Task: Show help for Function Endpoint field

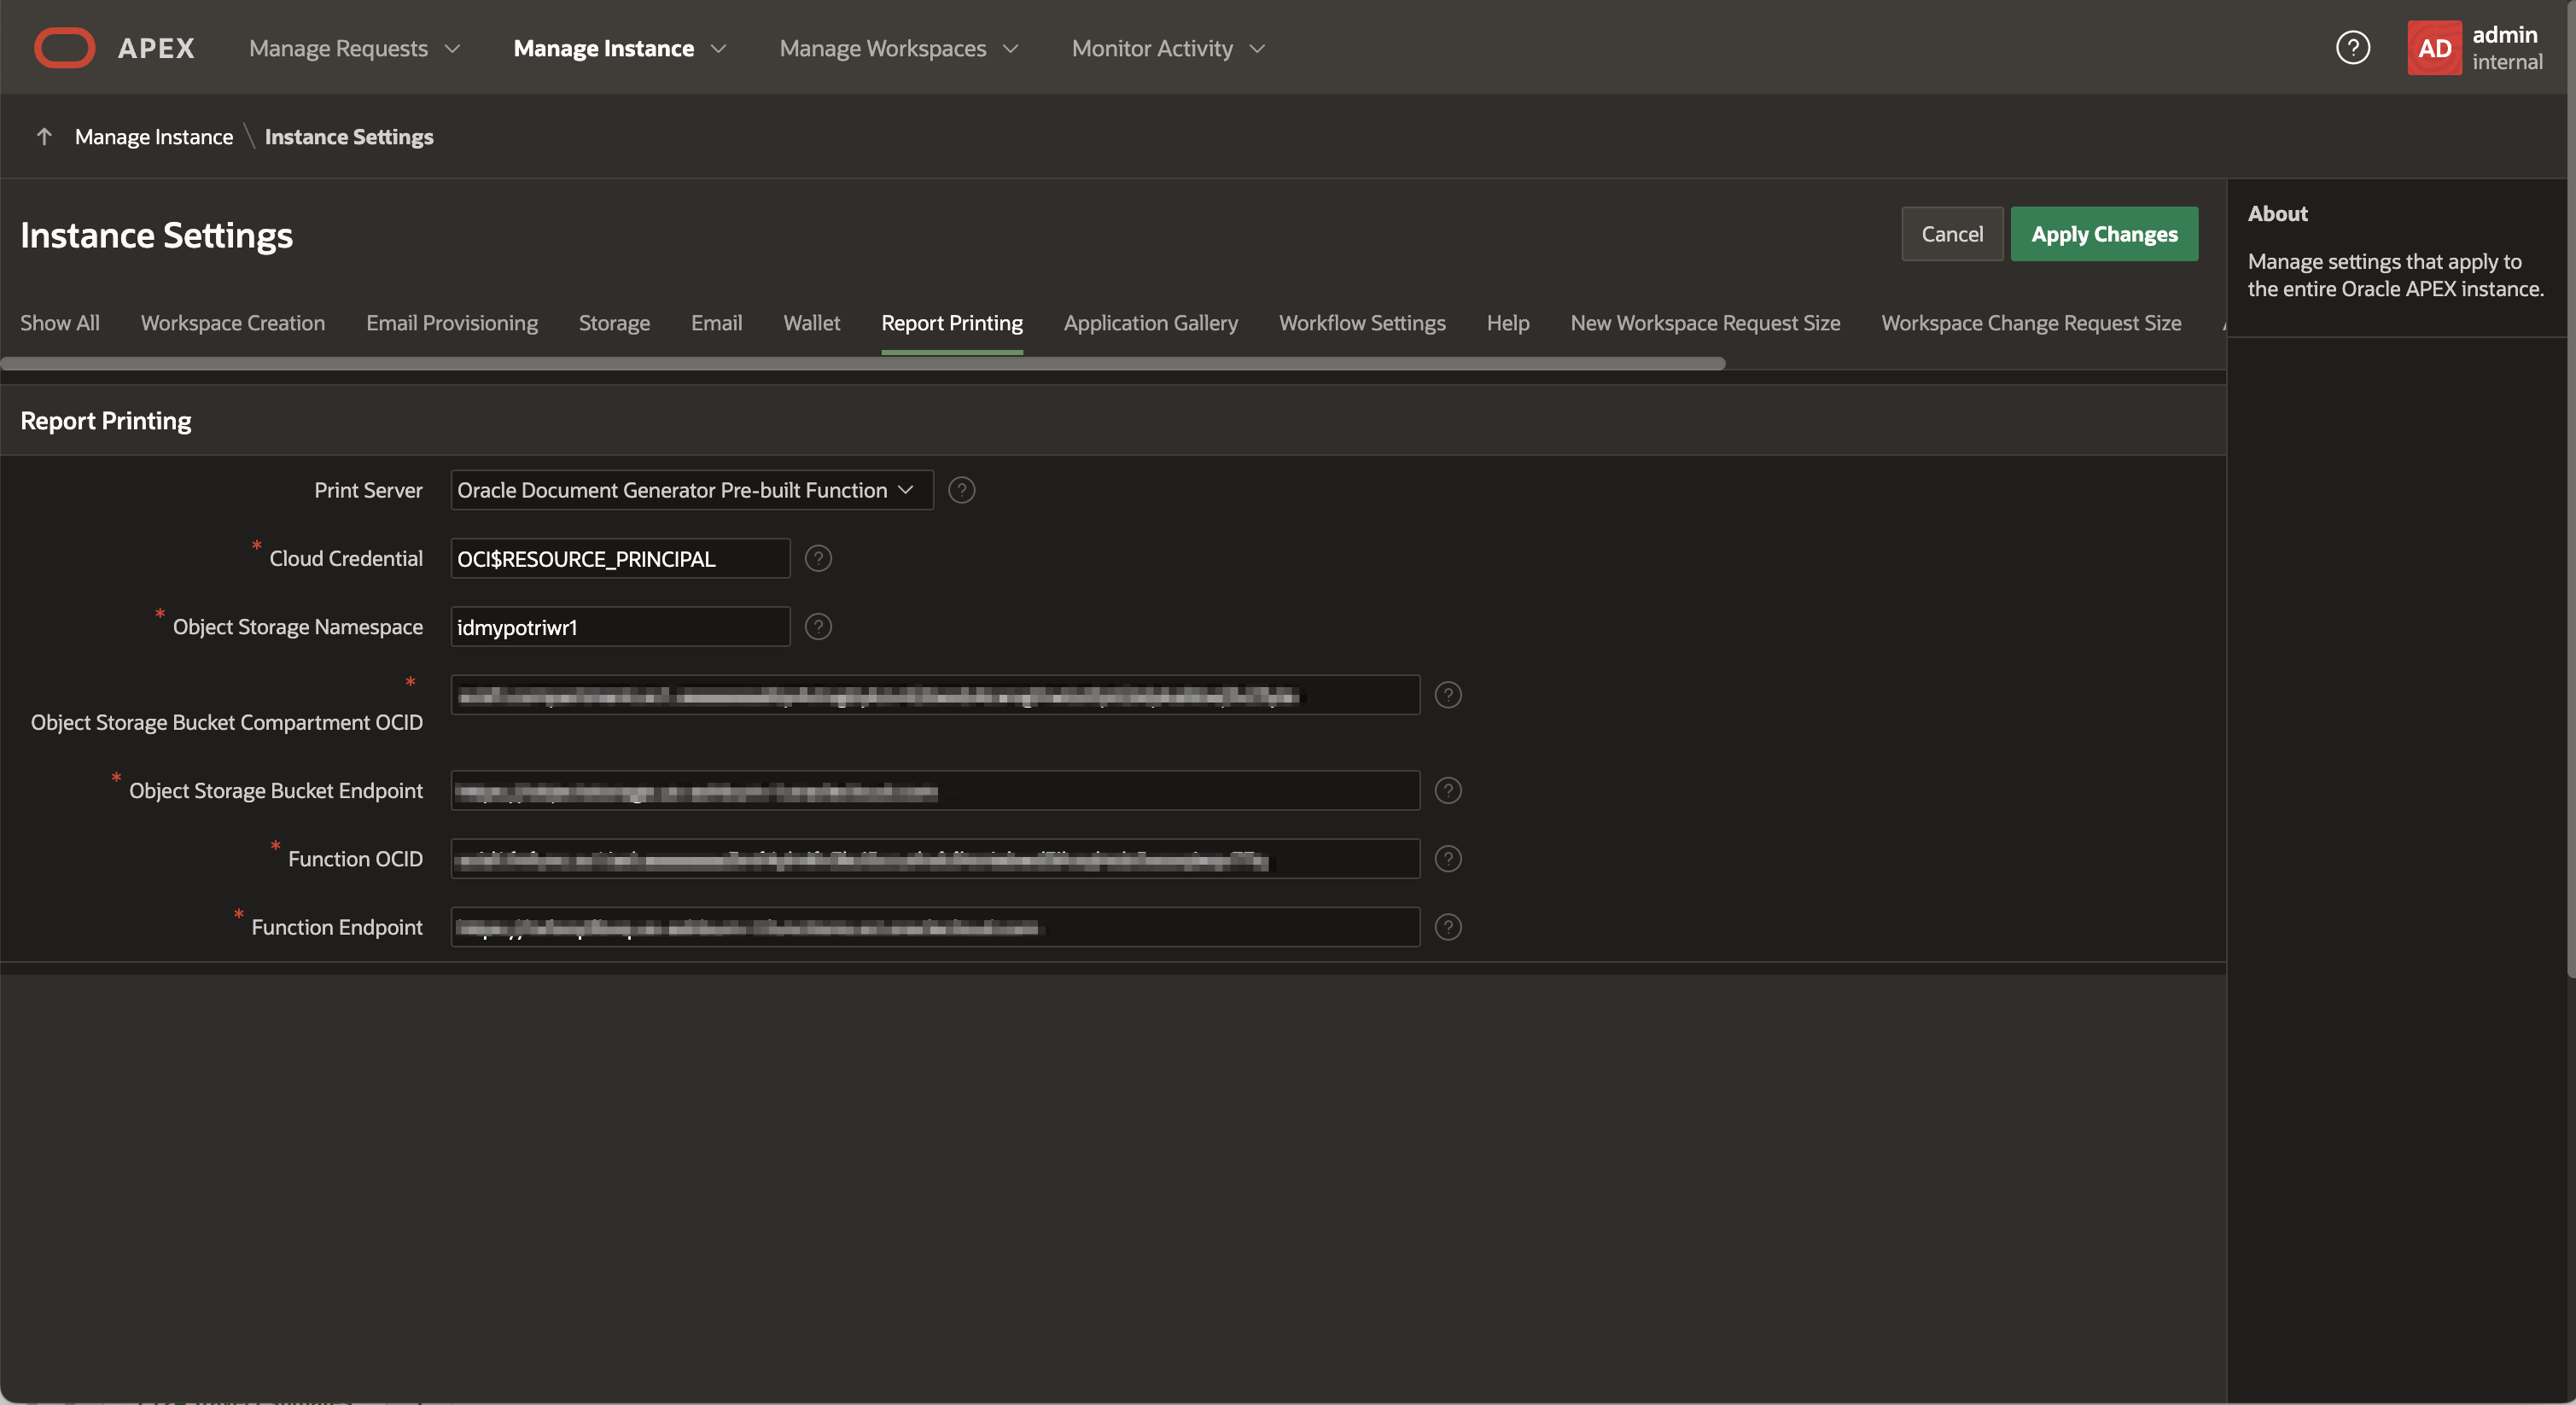Action: click(x=1447, y=927)
